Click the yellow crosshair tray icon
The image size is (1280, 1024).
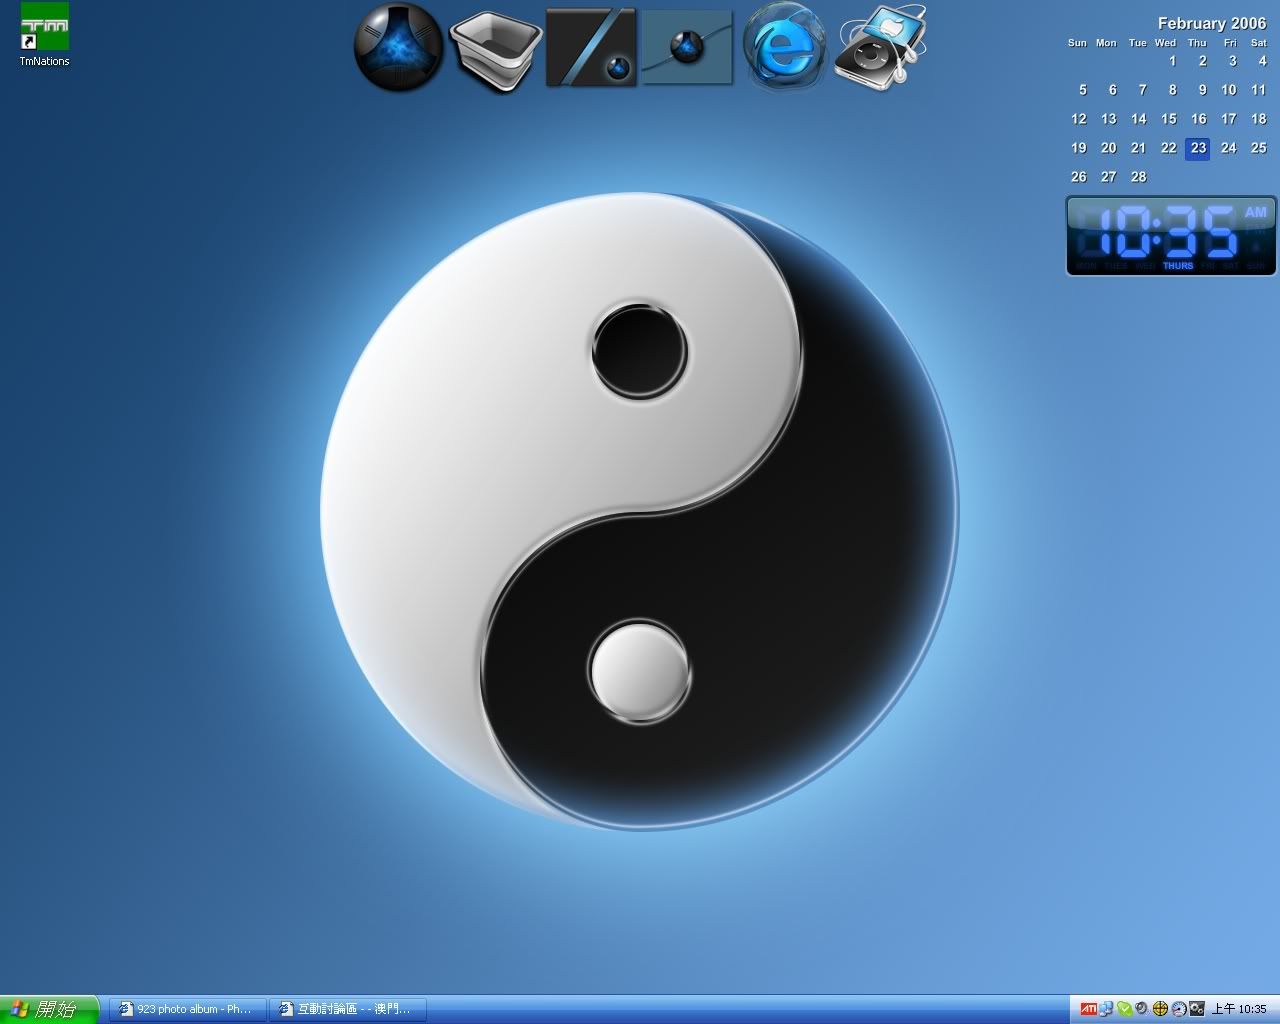1160,1009
